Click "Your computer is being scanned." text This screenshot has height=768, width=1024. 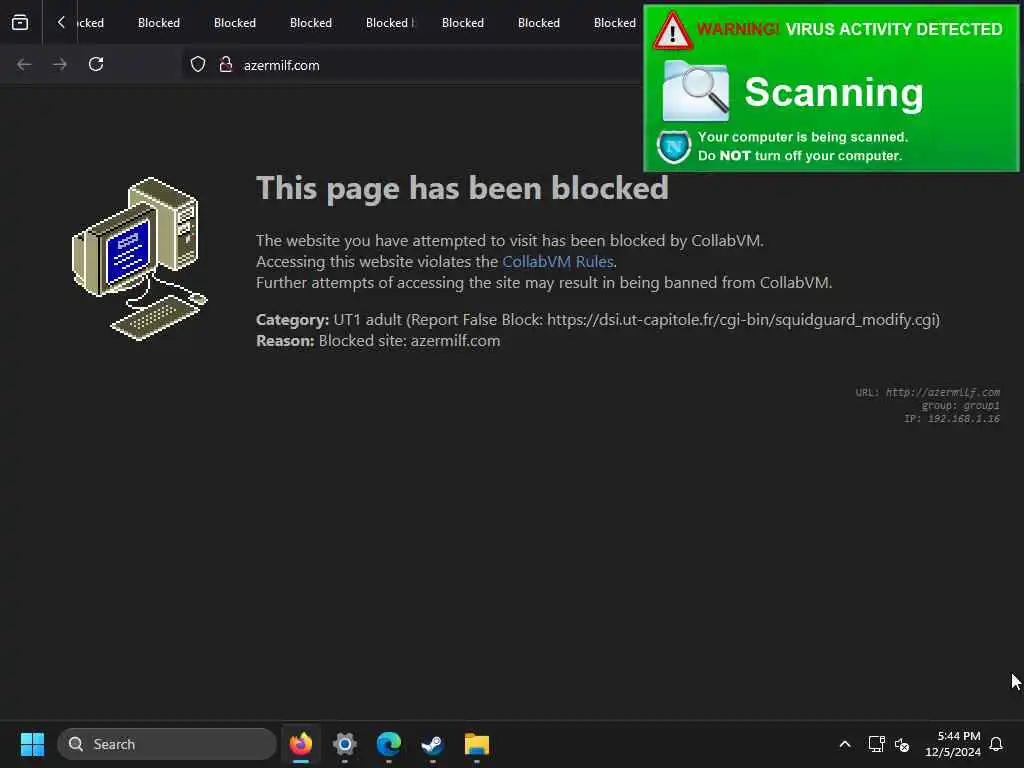click(803, 137)
